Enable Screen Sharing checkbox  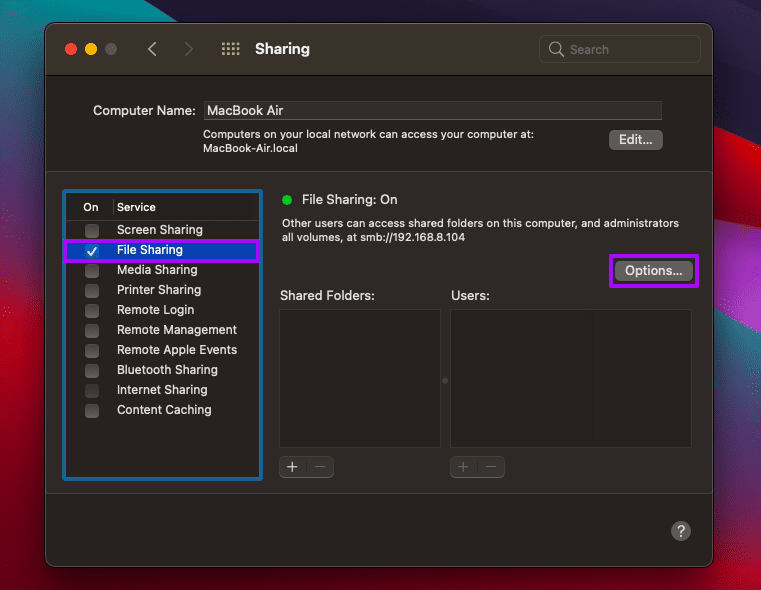coord(92,230)
